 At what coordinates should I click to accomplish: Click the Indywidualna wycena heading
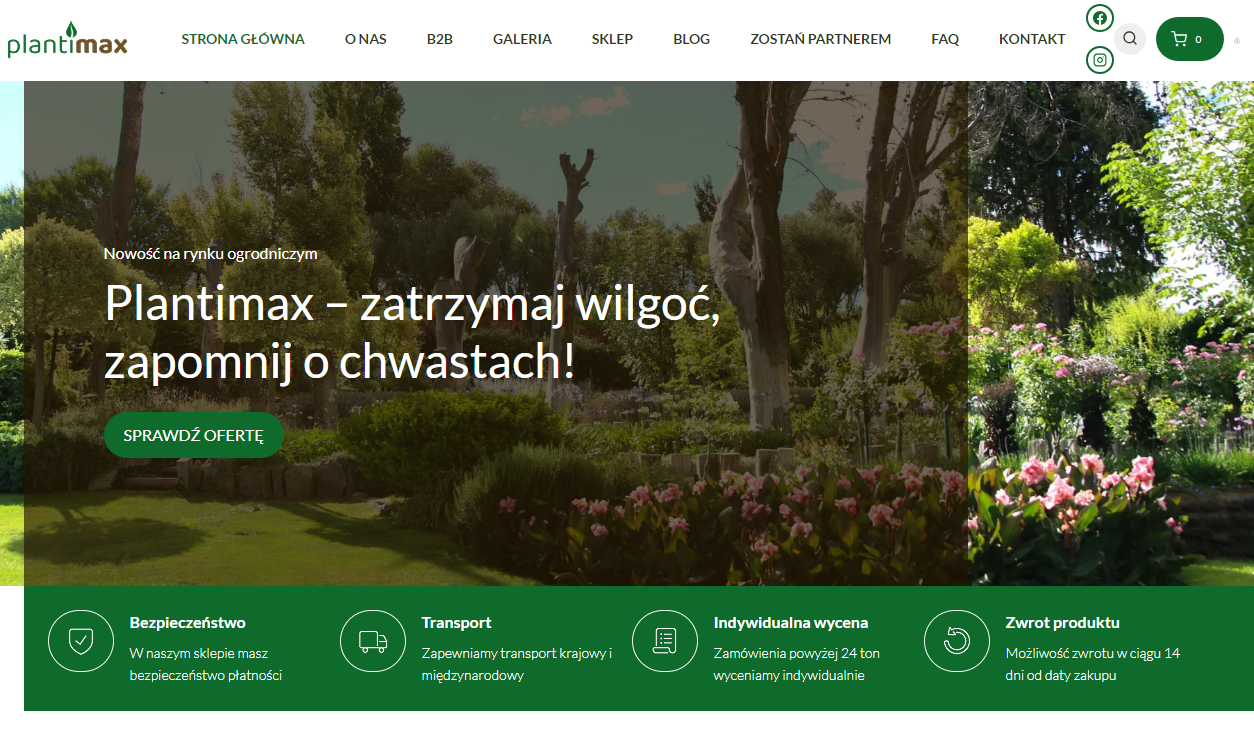tap(791, 622)
